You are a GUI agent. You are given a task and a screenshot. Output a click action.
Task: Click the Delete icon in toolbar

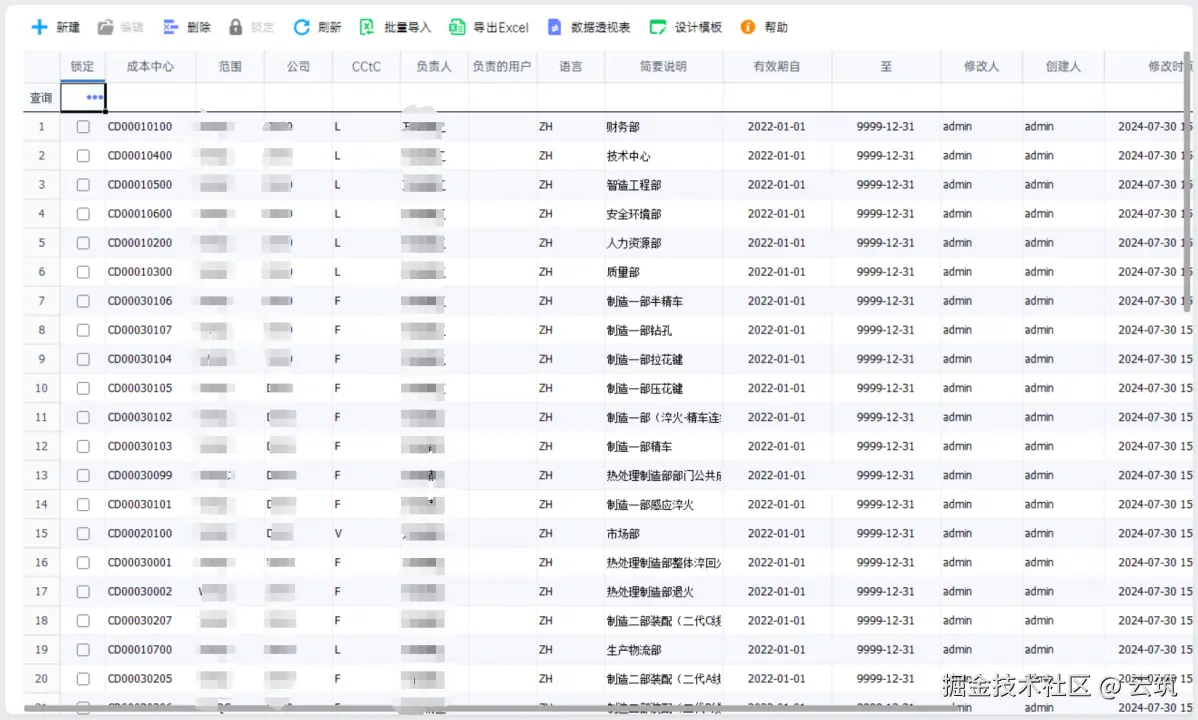point(170,28)
